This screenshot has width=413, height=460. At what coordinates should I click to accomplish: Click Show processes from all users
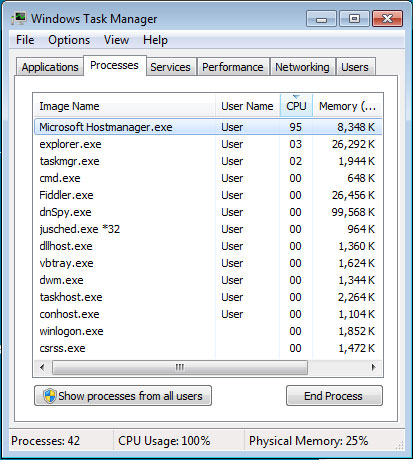tap(123, 396)
